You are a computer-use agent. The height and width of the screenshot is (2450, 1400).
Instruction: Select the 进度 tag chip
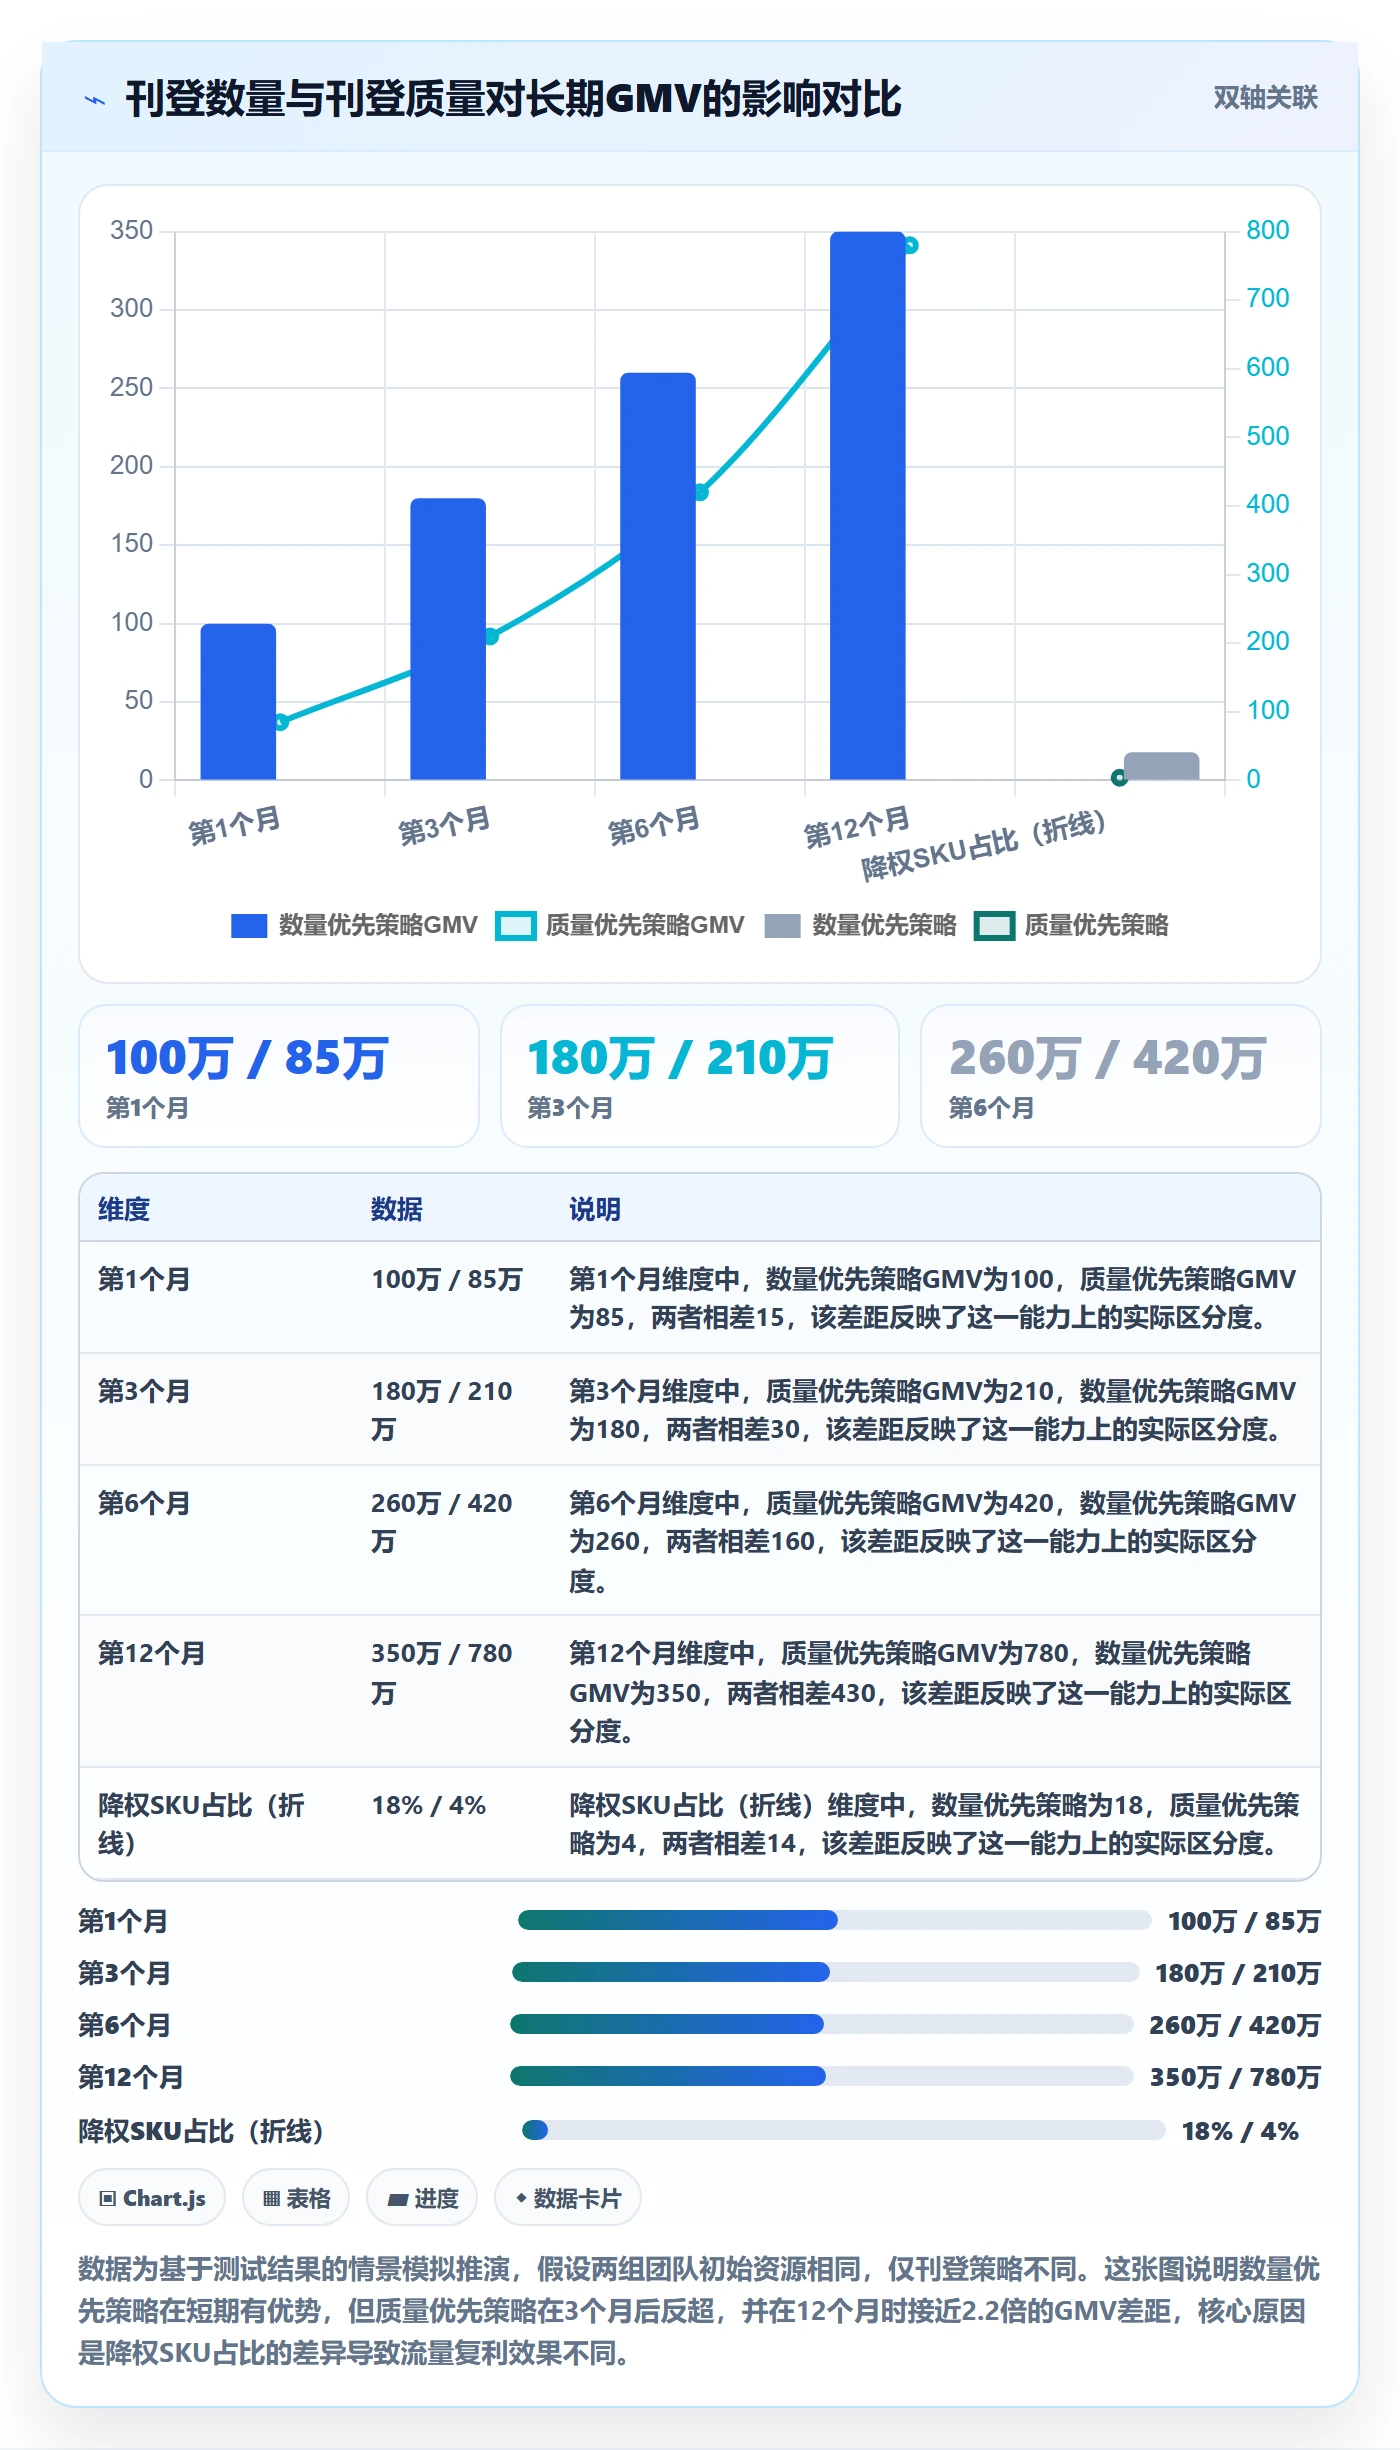422,2198
